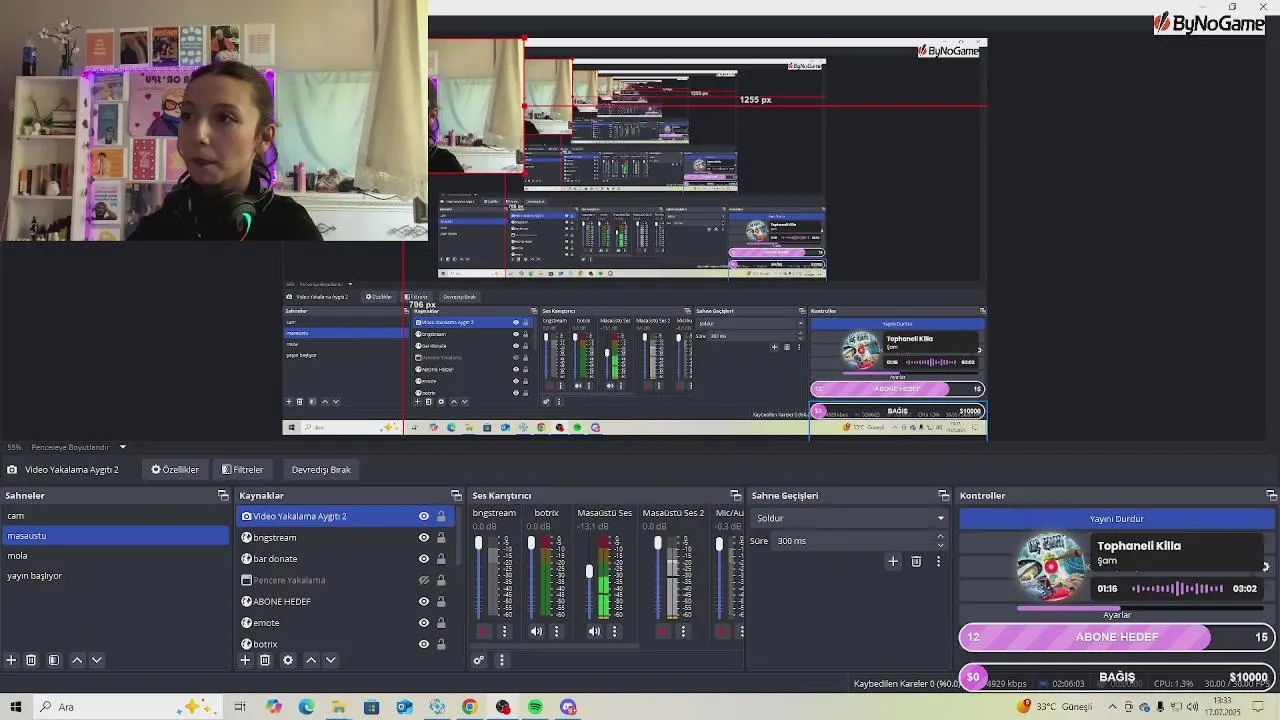
Task: Hide the emote source
Action: point(424,623)
